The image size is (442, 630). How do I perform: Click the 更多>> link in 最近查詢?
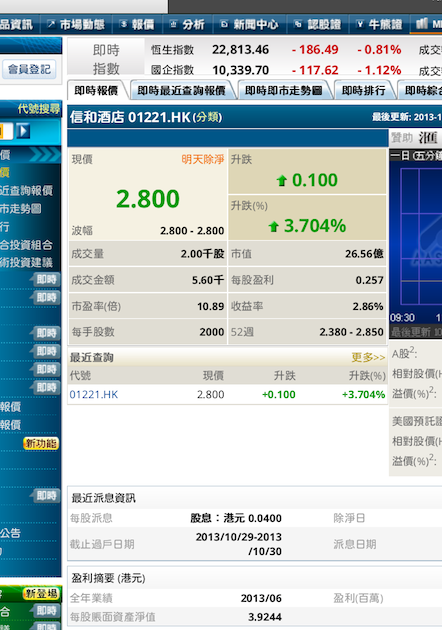point(368,357)
